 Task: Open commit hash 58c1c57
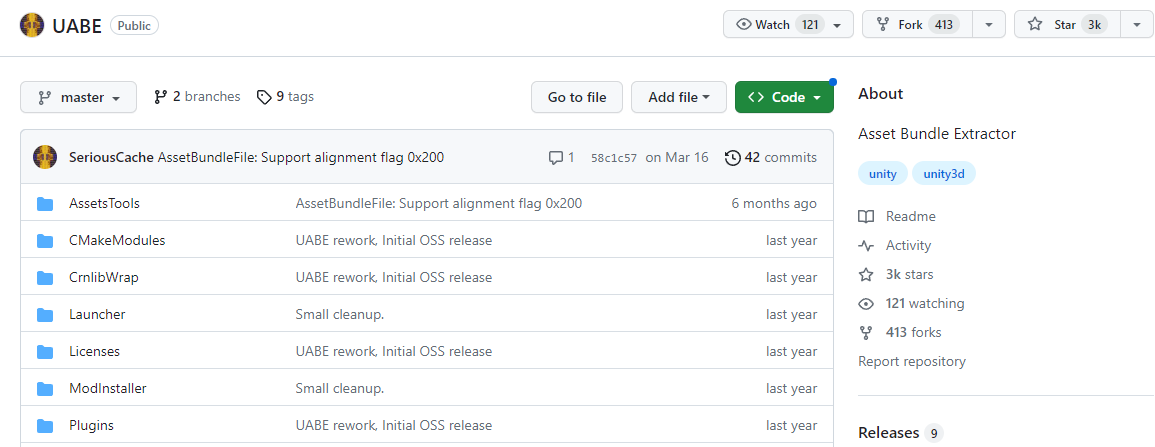[x=614, y=158]
